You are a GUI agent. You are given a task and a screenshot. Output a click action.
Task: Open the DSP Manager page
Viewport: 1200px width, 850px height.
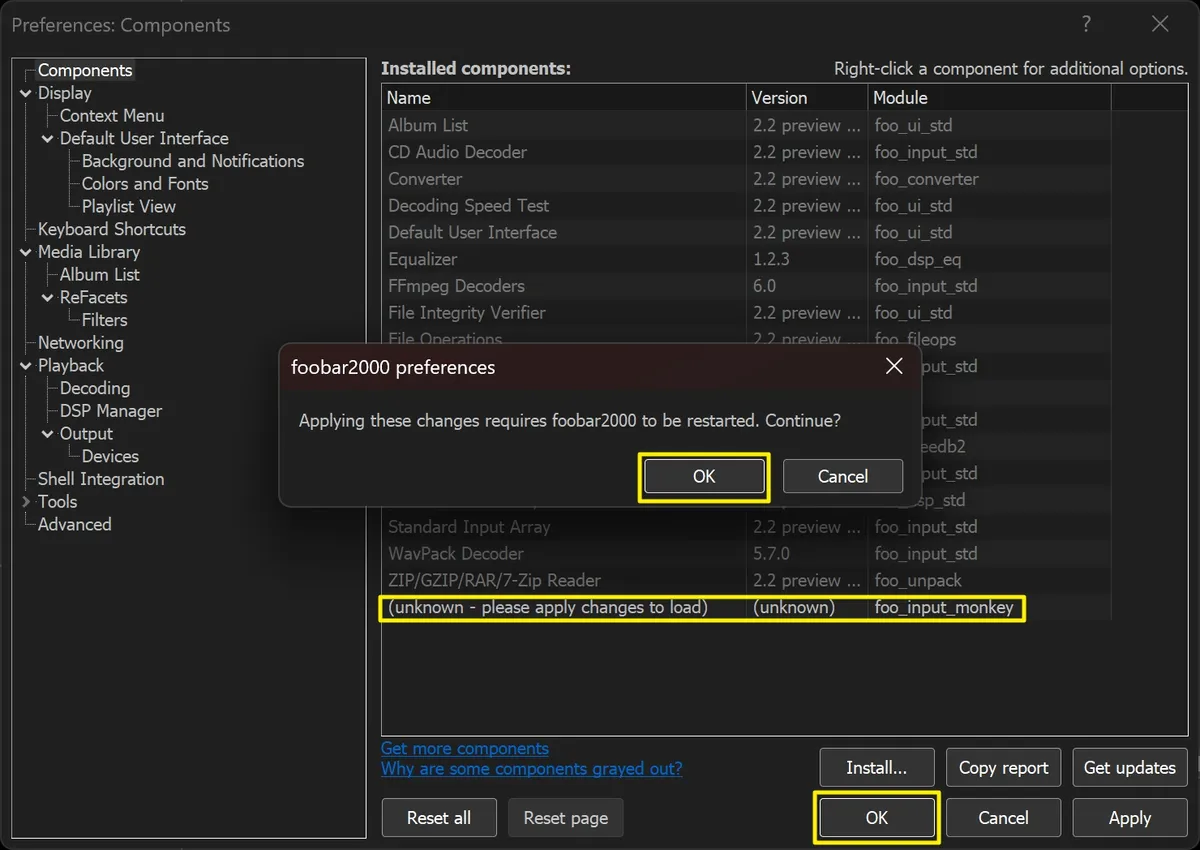click(111, 411)
